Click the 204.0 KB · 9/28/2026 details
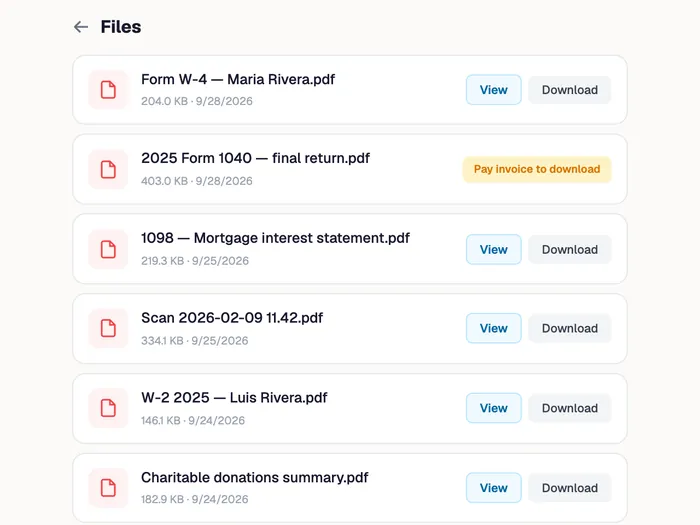Screen dimensions: 700x525 click(x=197, y=101)
